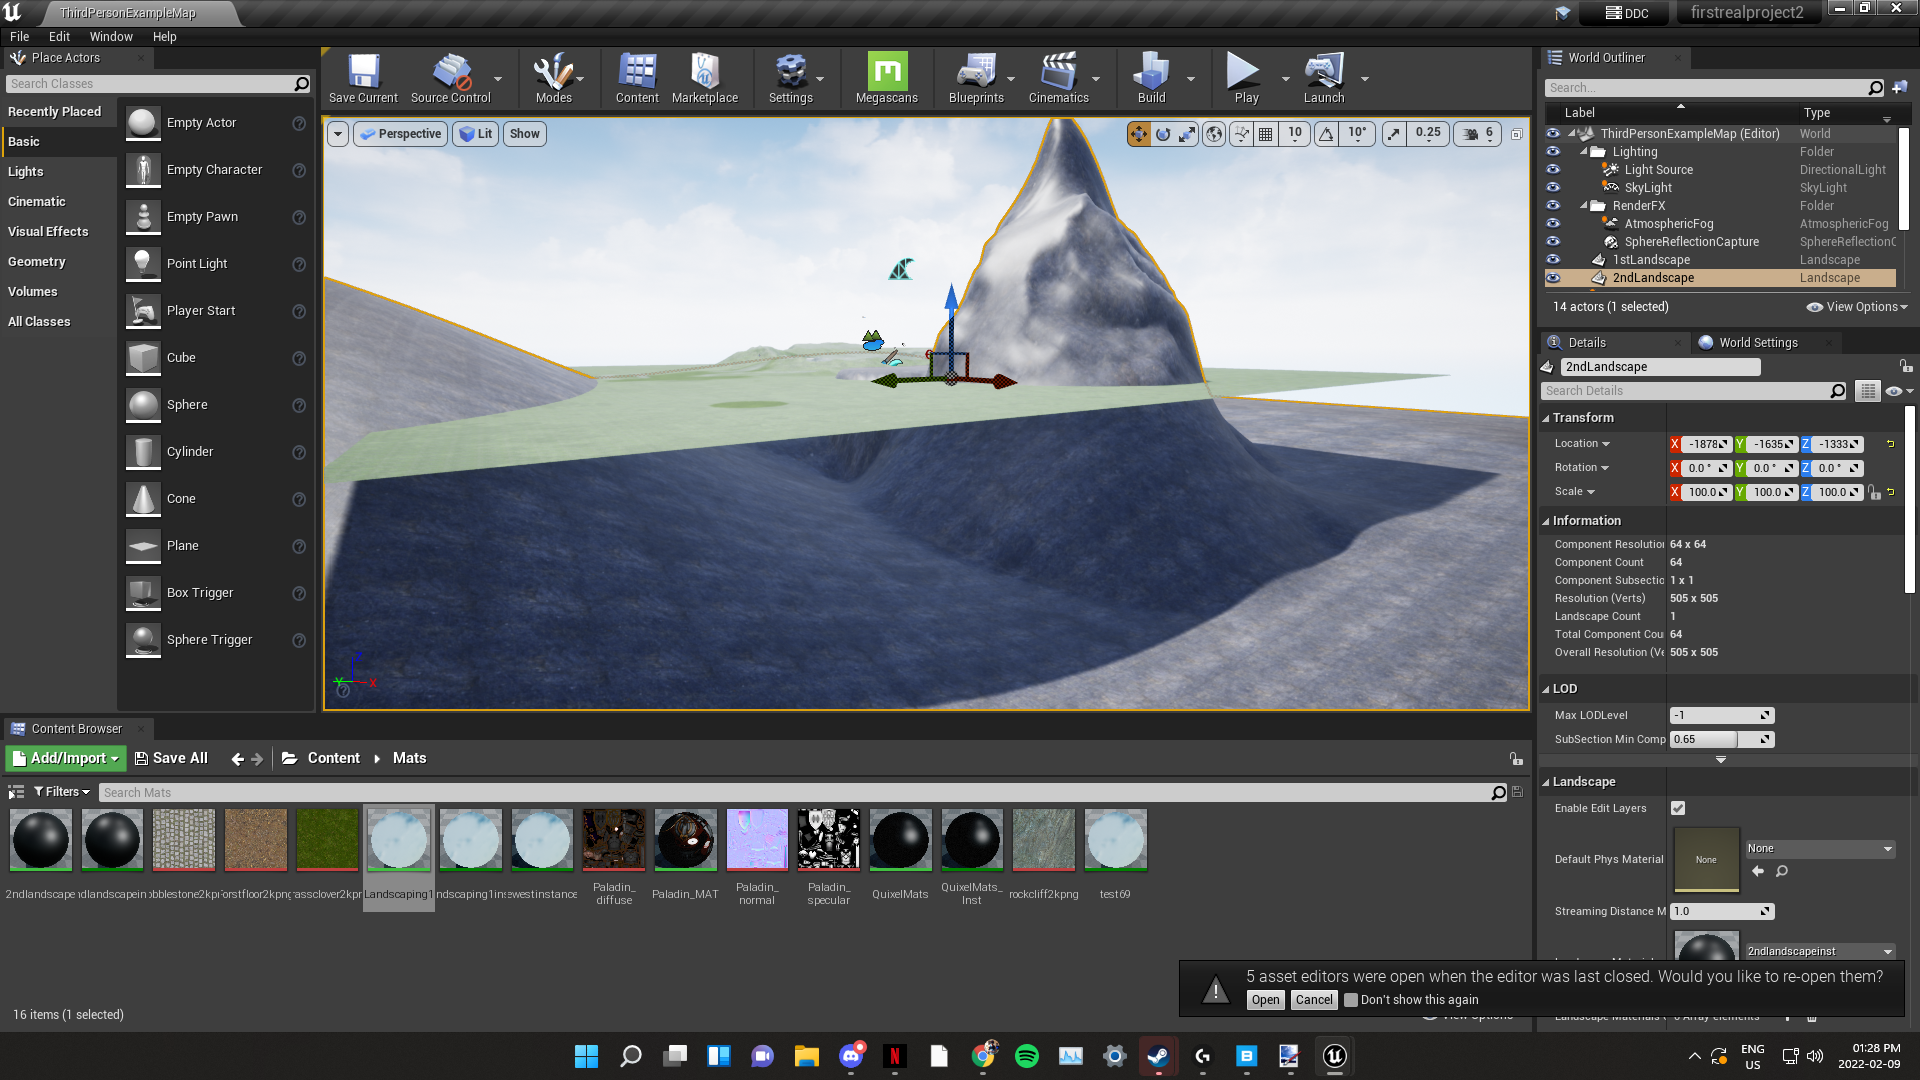
Task: Open the Window menu
Action: coord(111,37)
